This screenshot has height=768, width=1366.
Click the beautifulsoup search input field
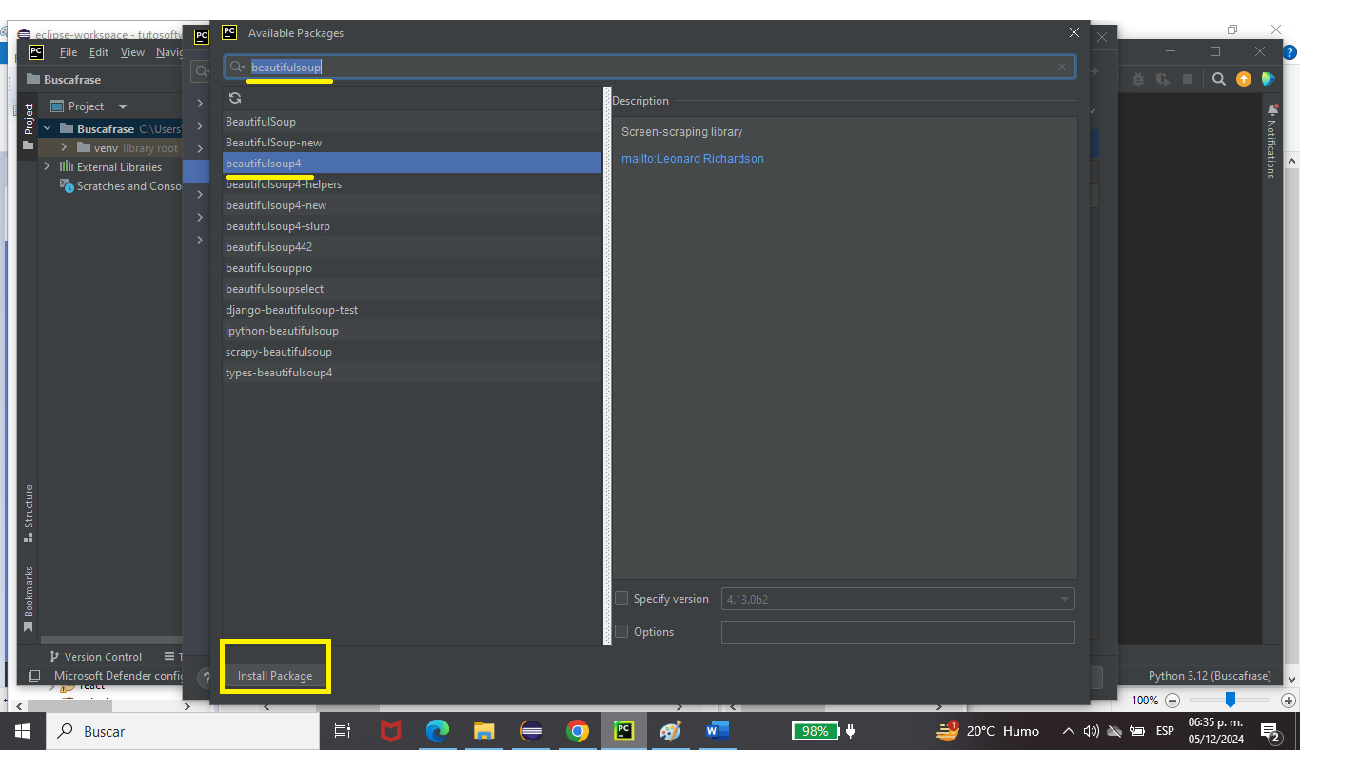coord(650,67)
